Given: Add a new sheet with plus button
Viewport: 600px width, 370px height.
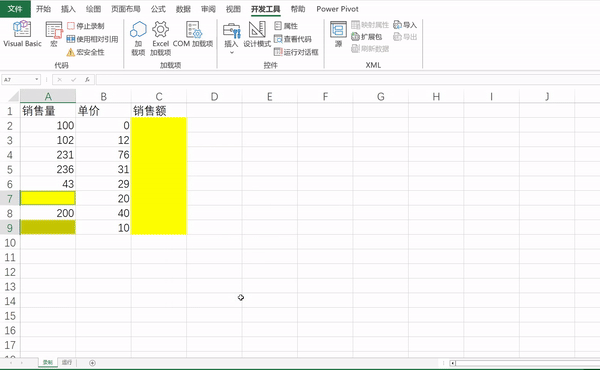Looking at the screenshot, I should (92, 363).
